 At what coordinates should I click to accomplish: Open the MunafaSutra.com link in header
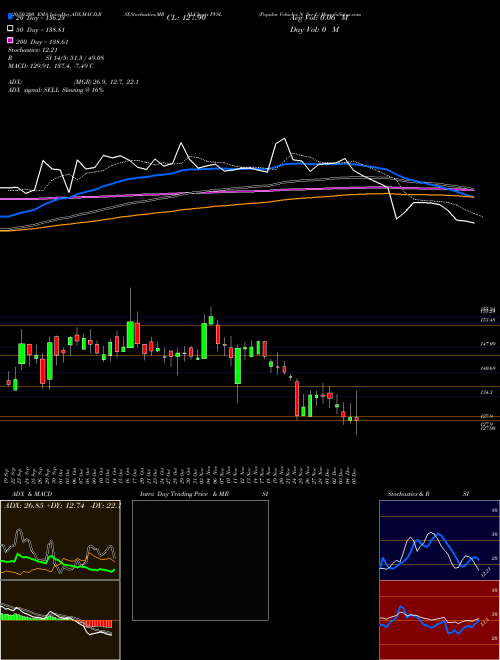[341, 14]
